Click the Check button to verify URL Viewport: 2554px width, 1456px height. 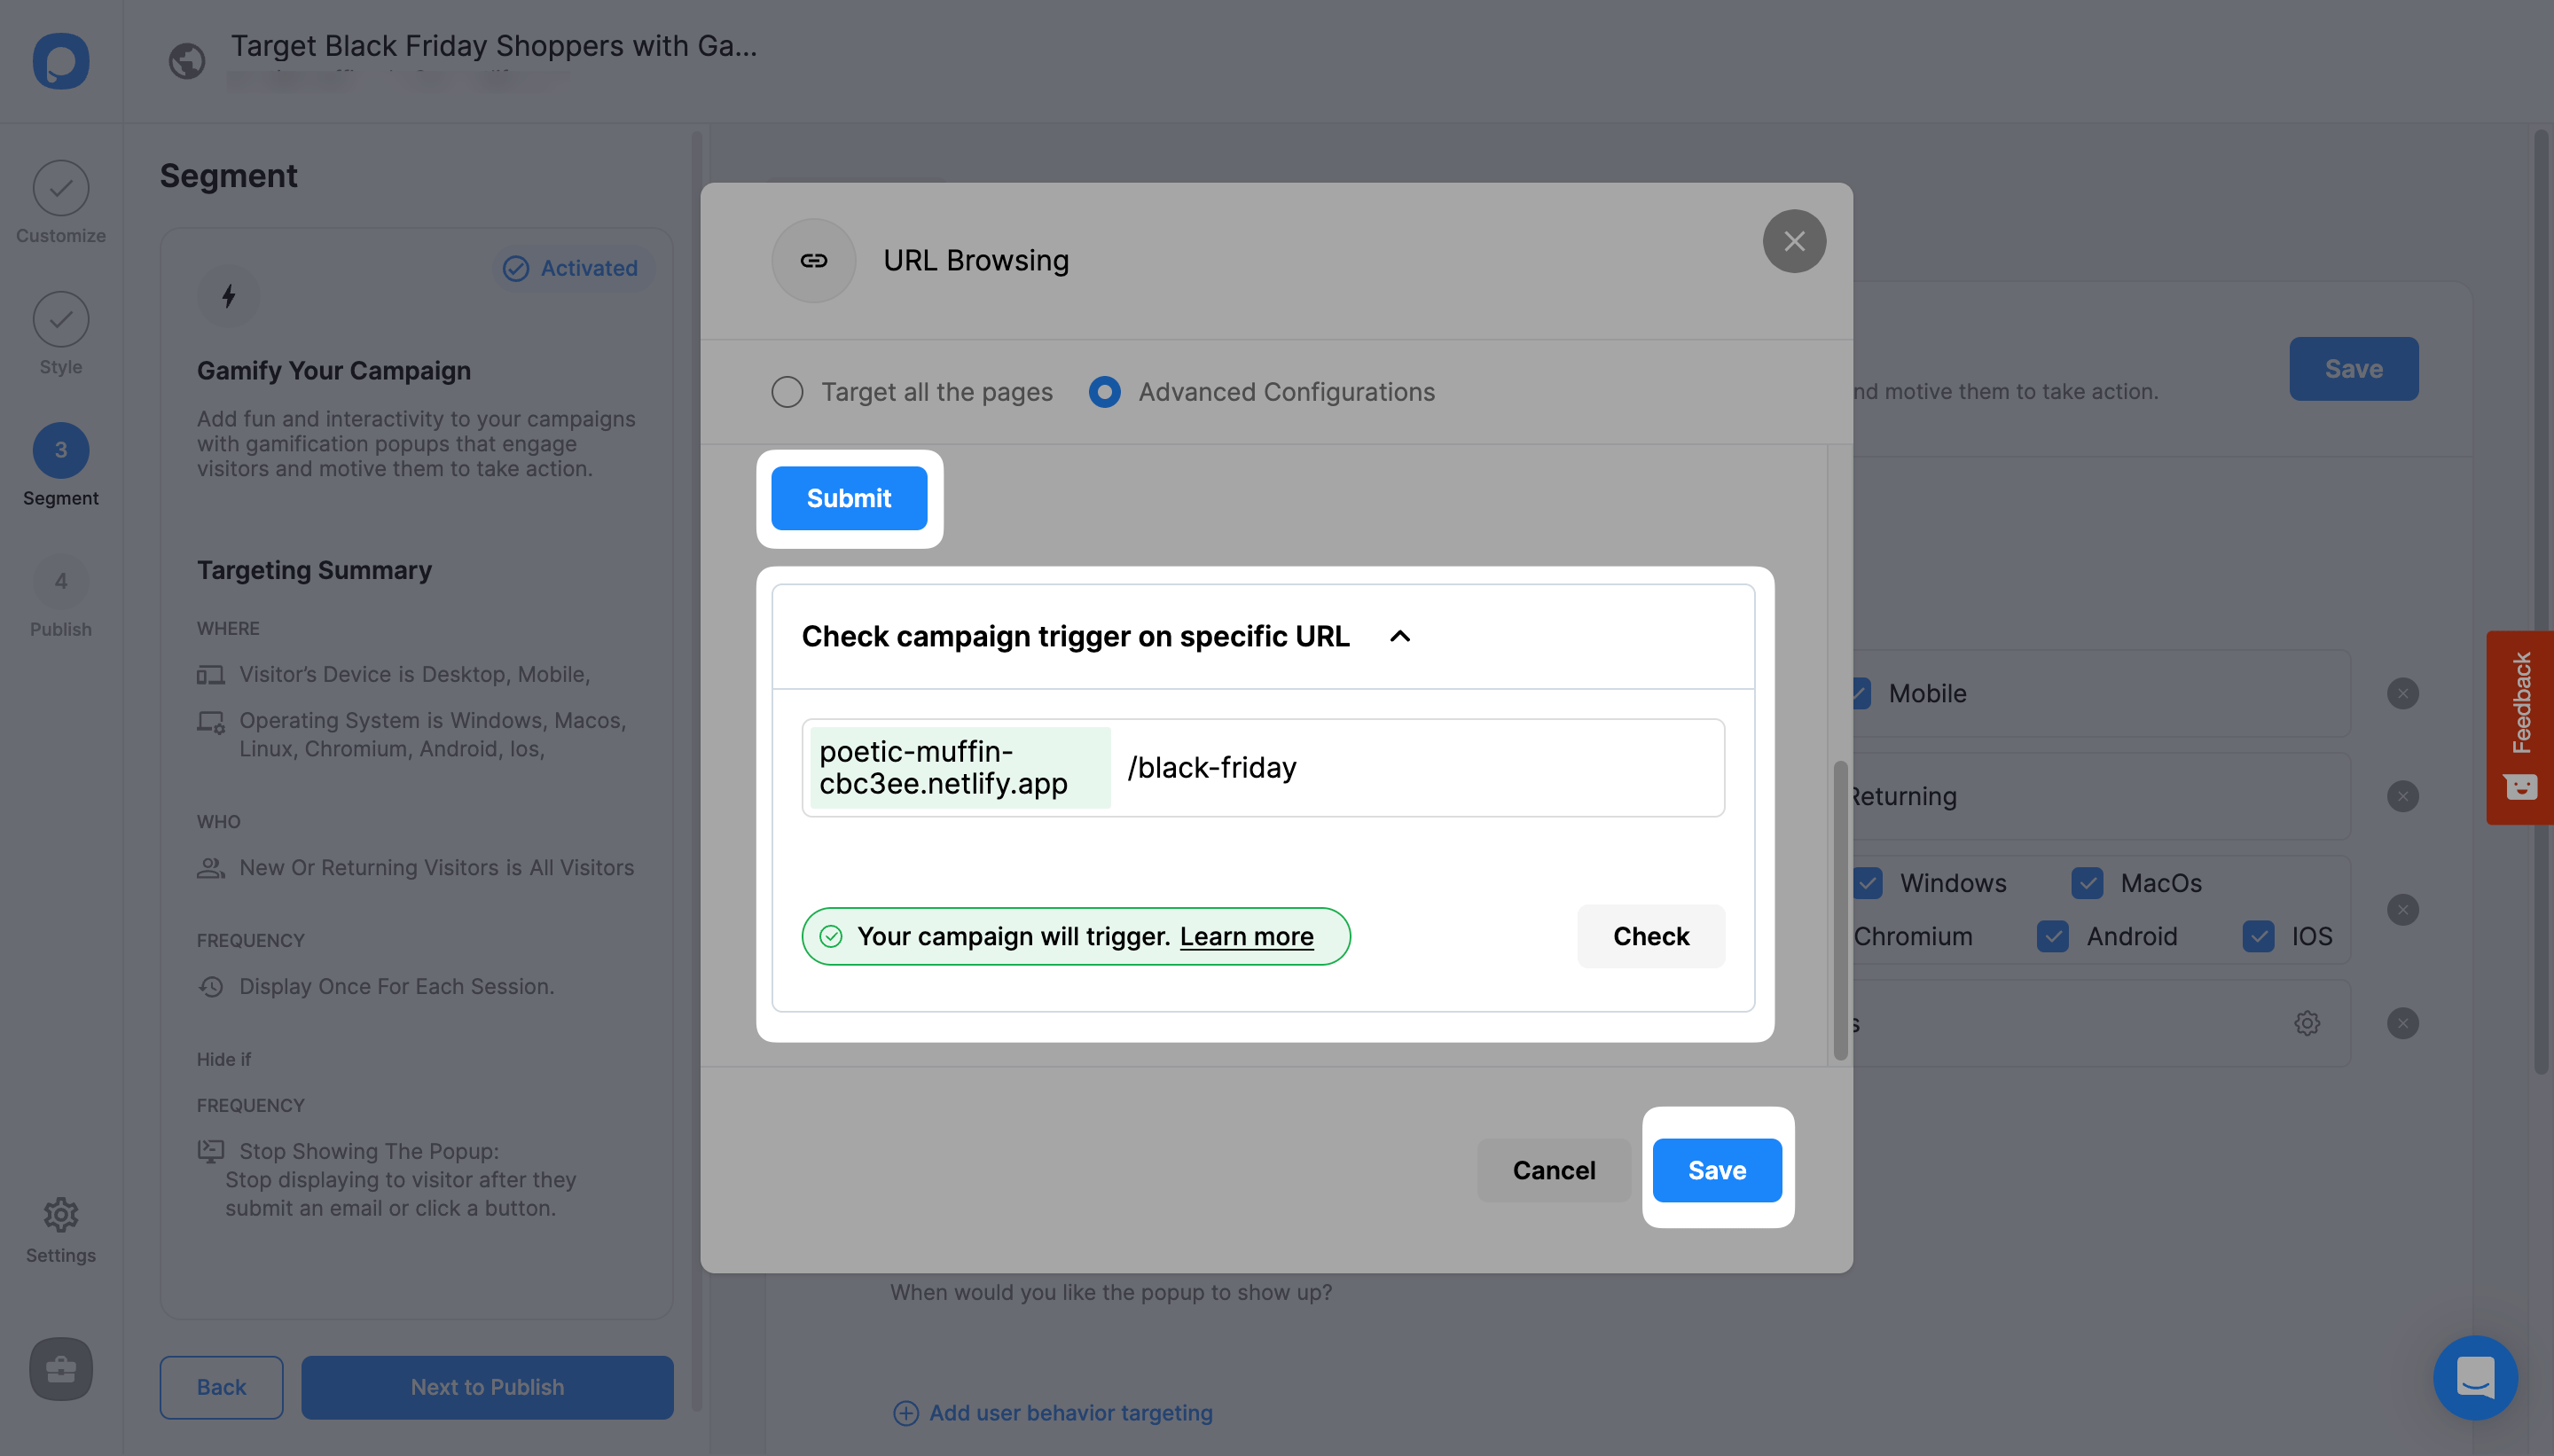[1650, 935]
